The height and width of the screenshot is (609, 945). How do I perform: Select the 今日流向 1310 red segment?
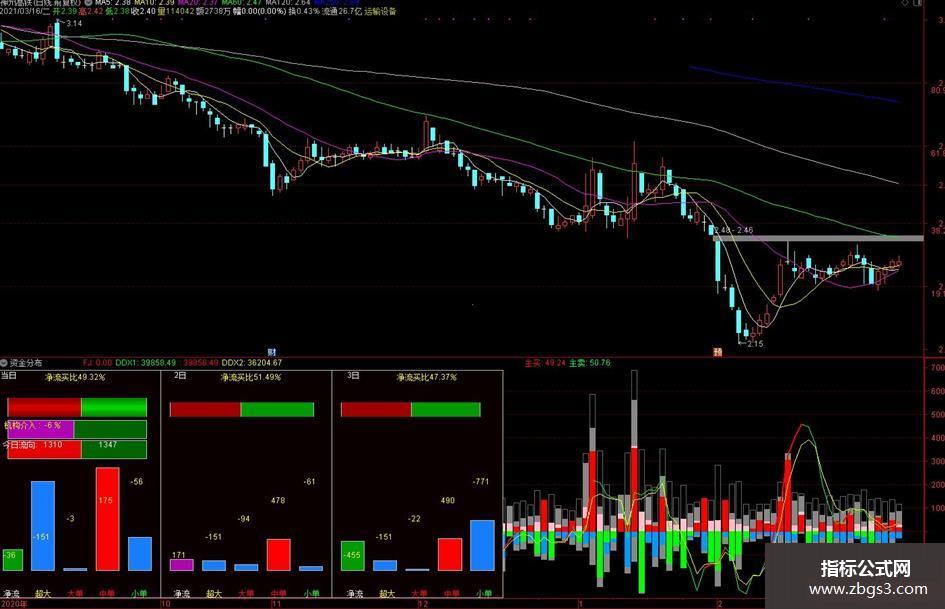43,449
